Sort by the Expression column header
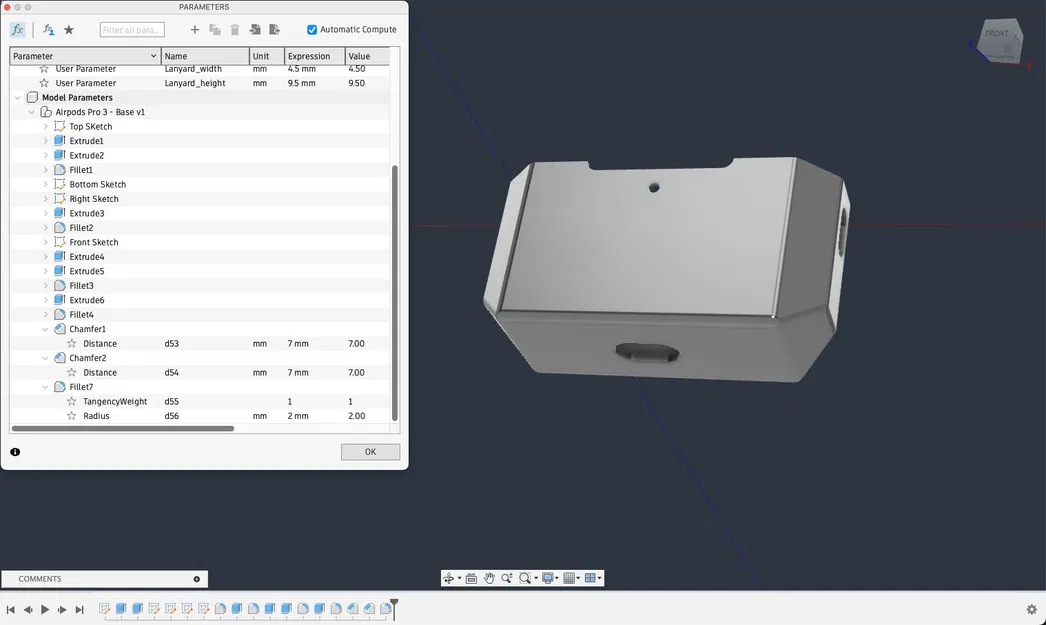The height and width of the screenshot is (625, 1046). [x=315, y=56]
